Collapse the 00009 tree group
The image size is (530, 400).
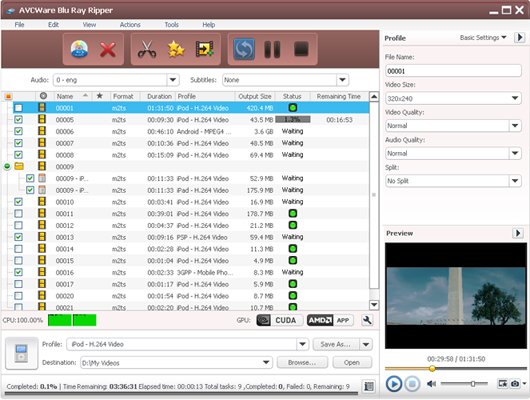[x=7, y=166]
